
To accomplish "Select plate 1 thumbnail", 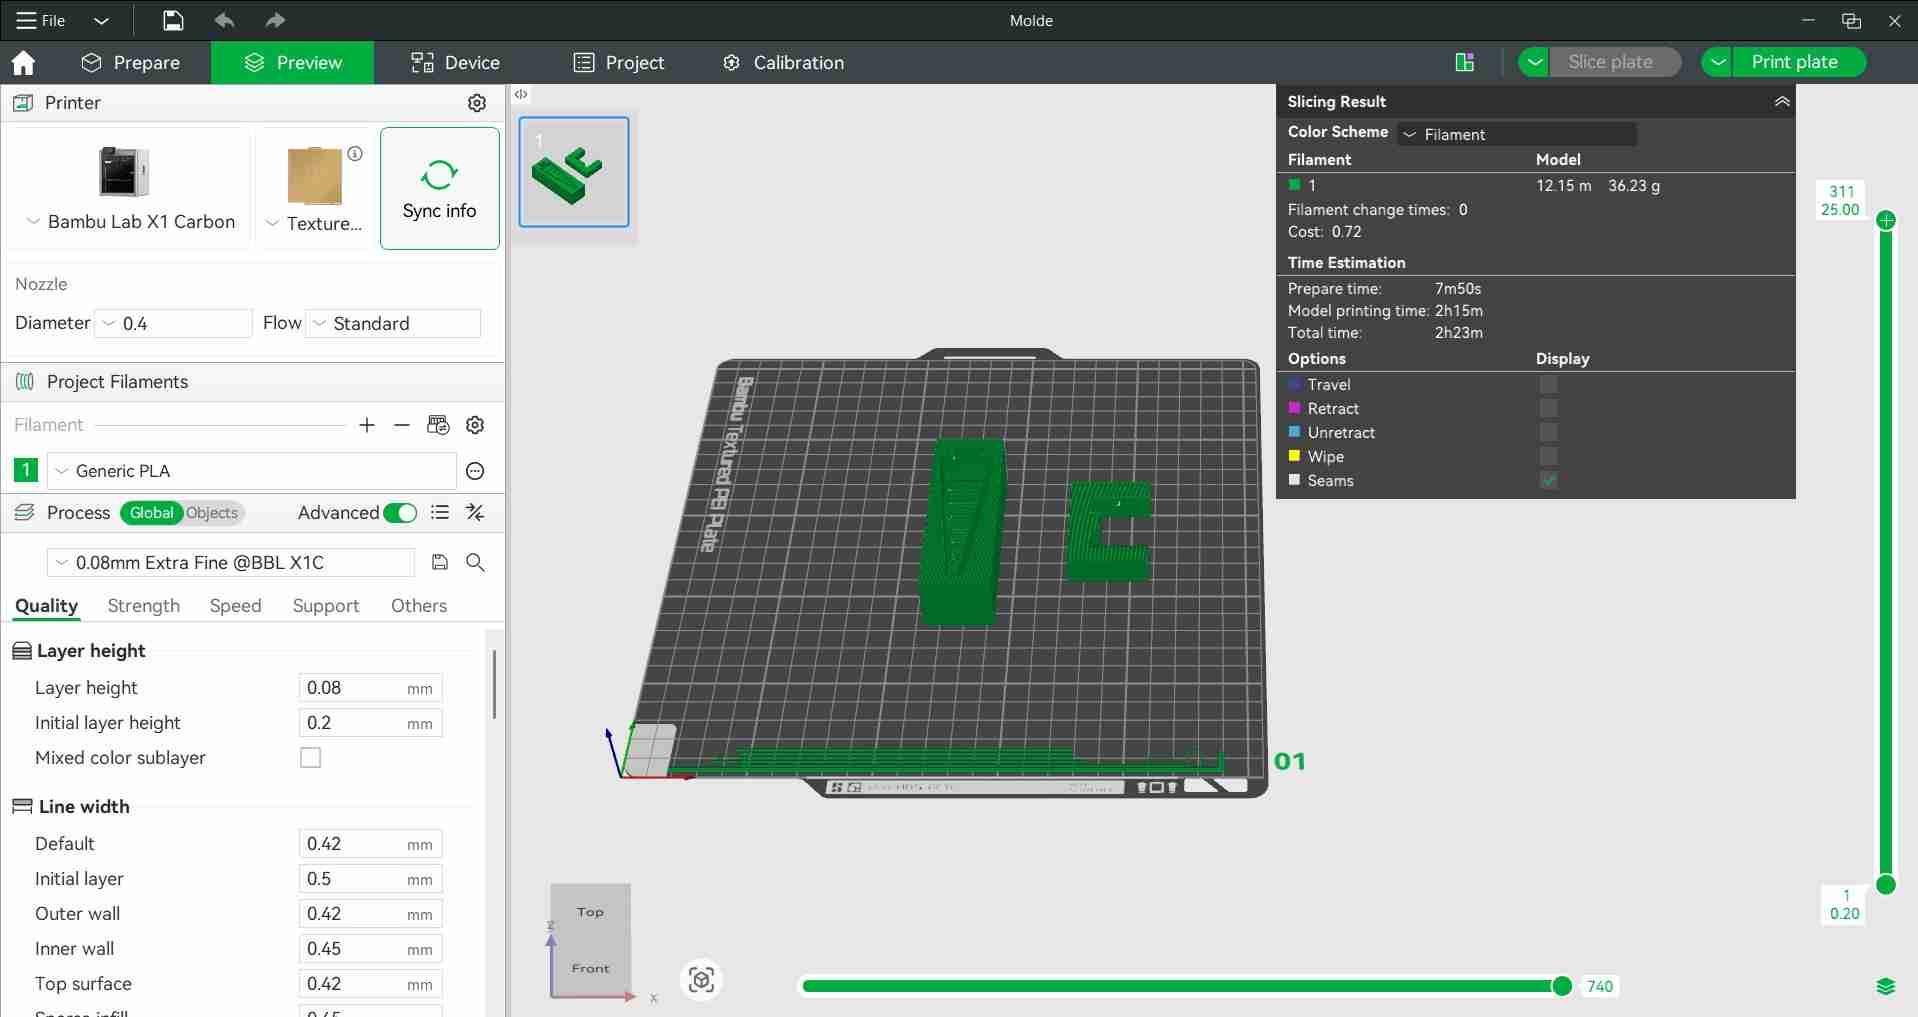I will coord(574,172).
